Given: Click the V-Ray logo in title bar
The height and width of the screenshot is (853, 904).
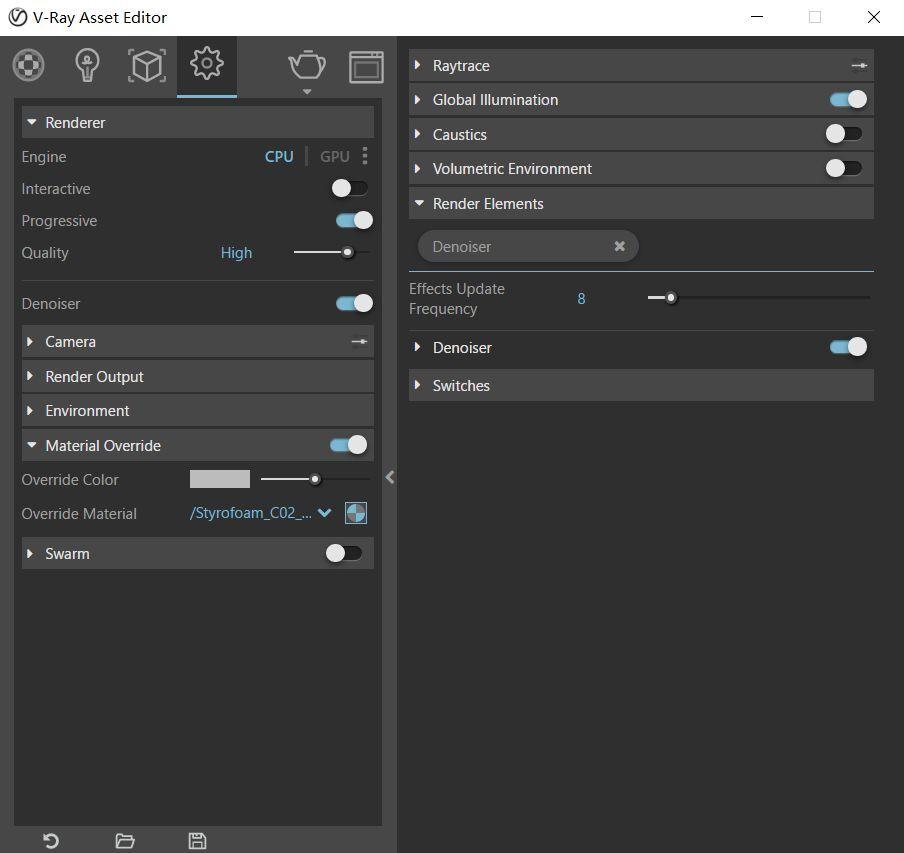Looking at the screenshot, I should coord(18,17).
